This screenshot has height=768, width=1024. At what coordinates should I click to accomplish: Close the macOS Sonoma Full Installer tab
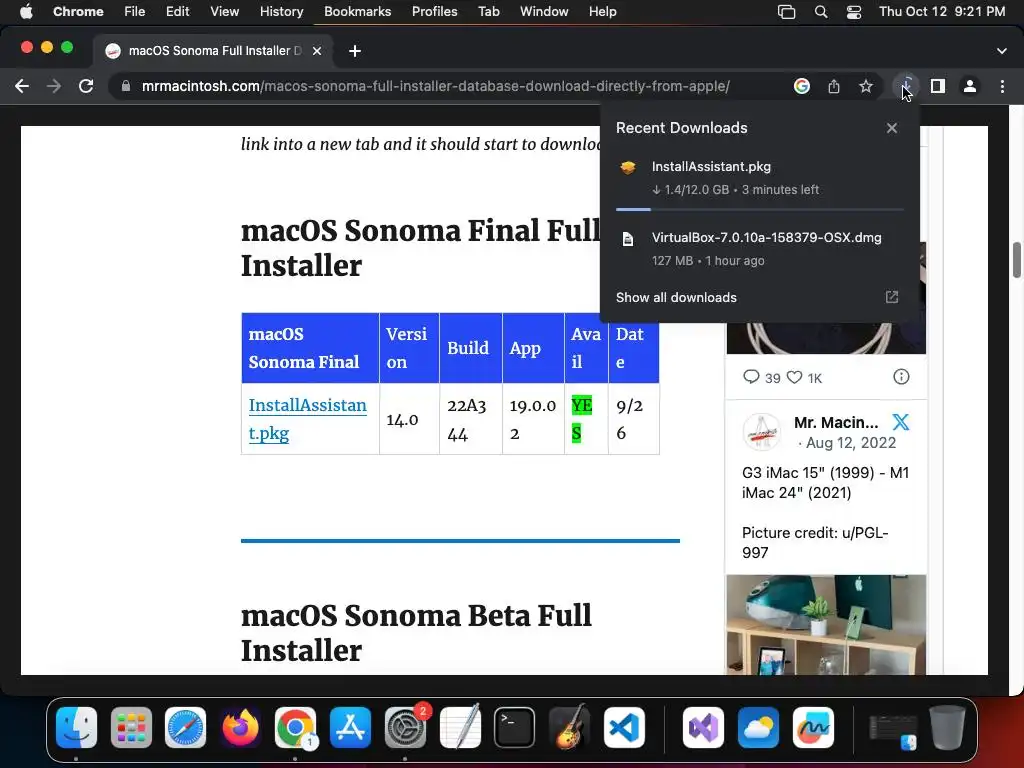coord(317,51)
